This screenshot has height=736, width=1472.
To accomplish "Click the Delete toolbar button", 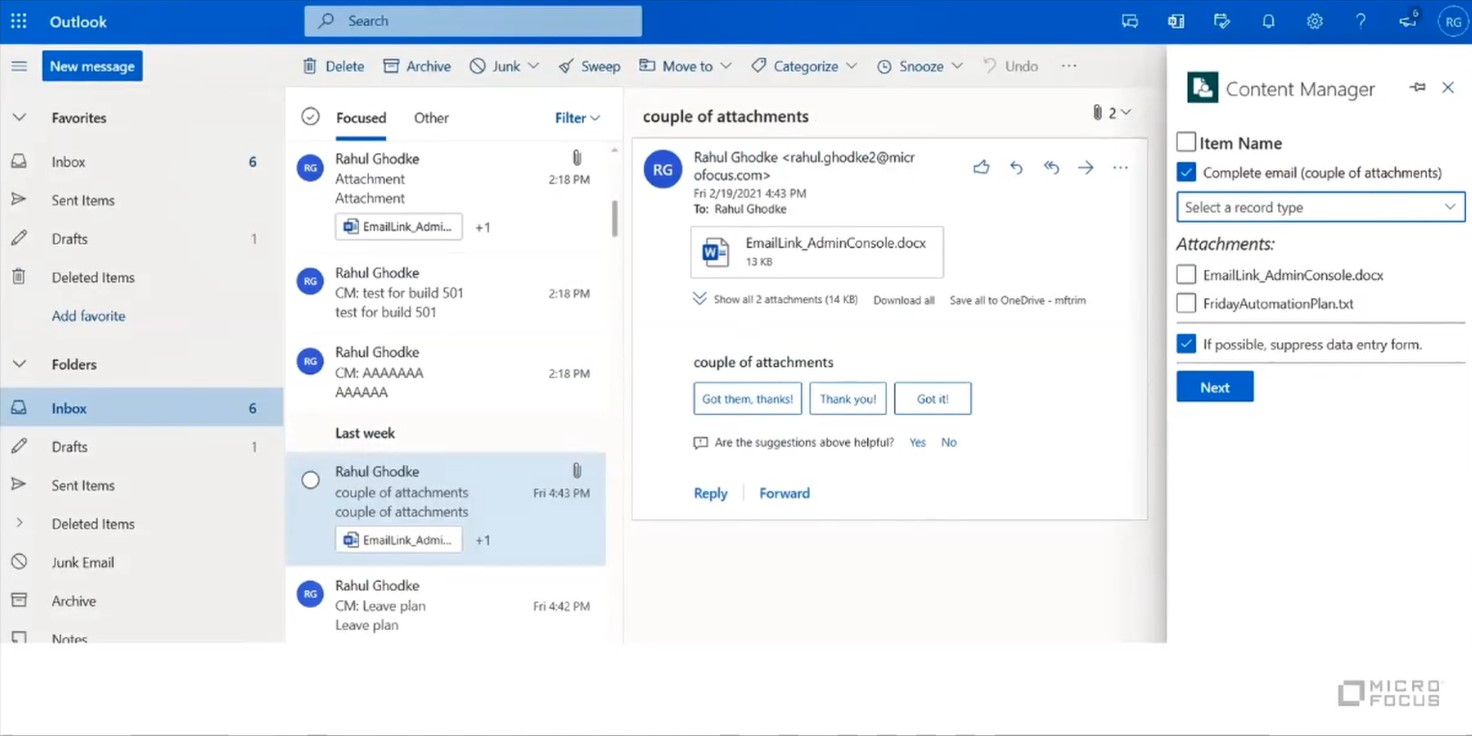I will 334,66.
